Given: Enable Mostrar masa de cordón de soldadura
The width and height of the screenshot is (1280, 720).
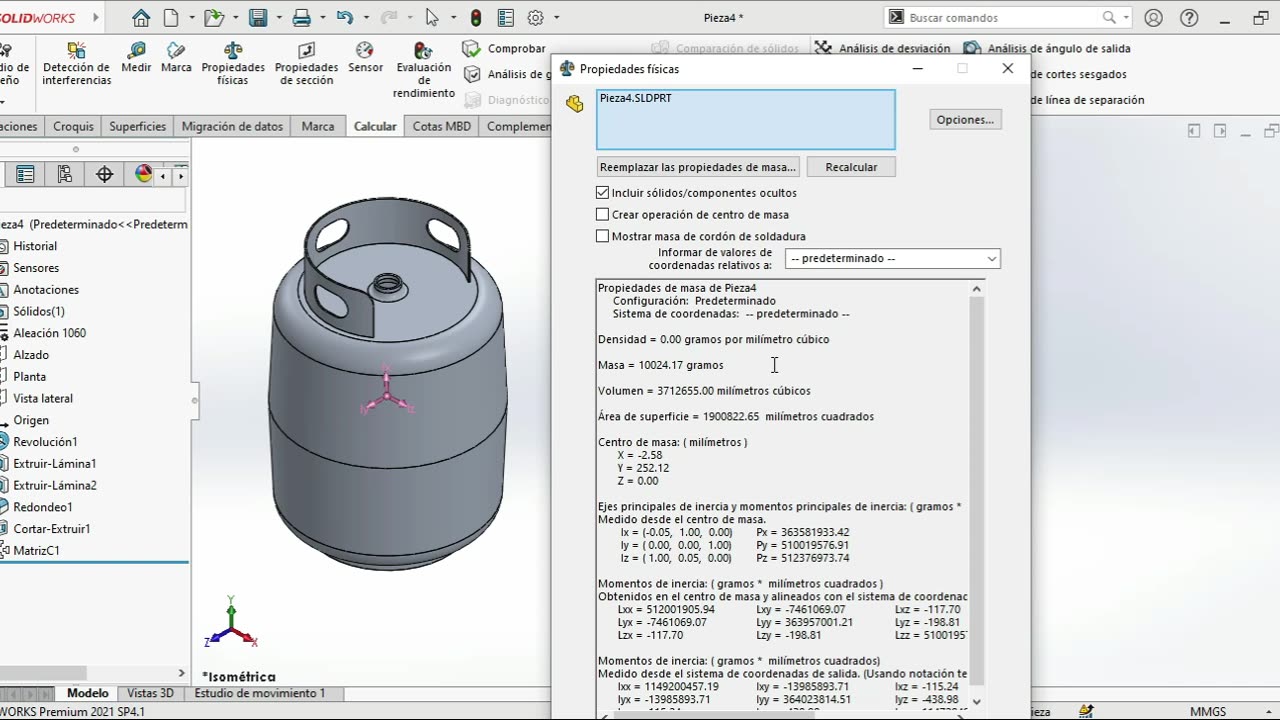Looking at the screenshot, I should pyautogui.click(x=602, y=236).
